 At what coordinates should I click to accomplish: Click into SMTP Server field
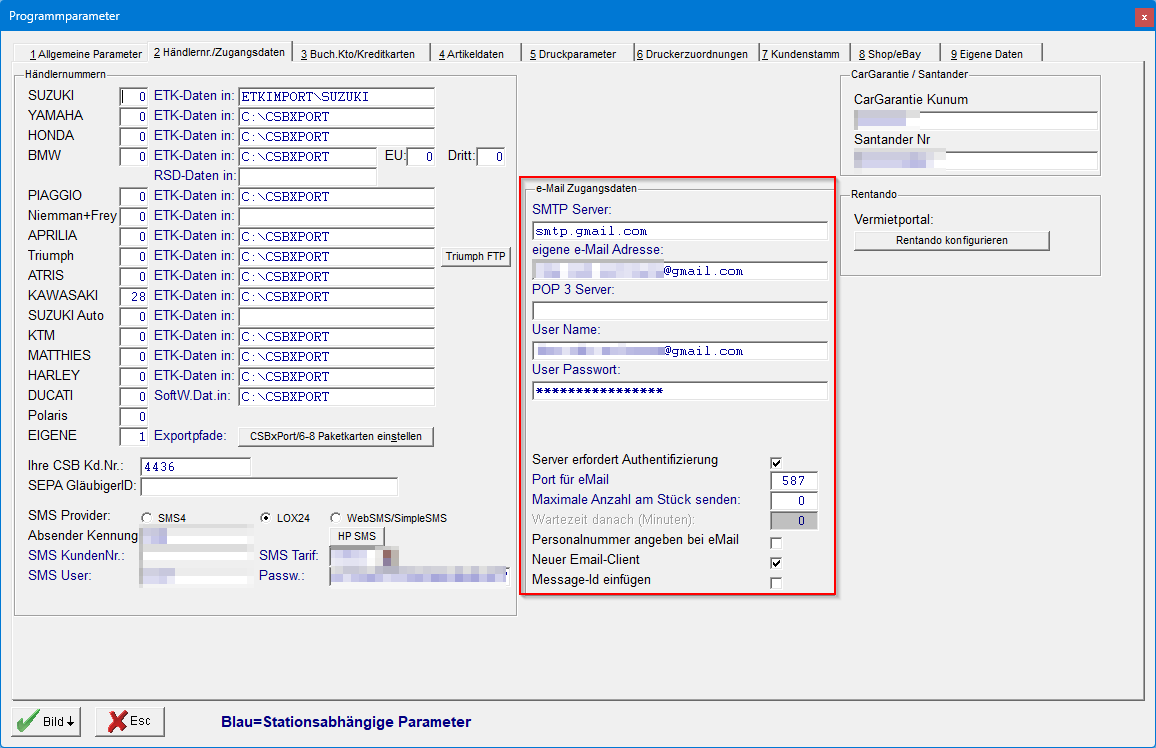point(680,231)
